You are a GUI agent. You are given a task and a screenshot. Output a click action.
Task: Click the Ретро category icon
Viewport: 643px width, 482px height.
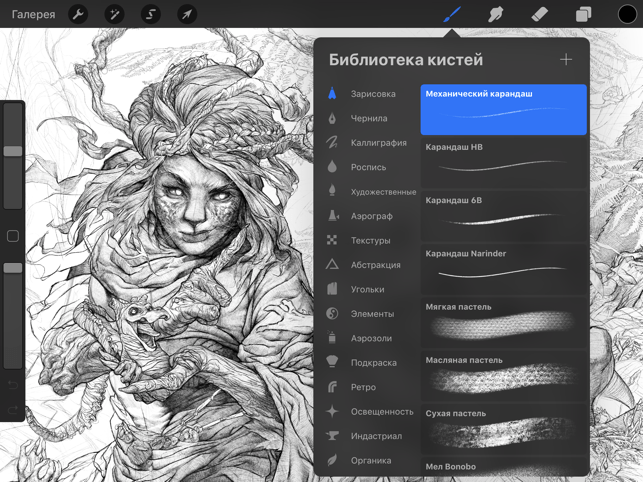pos(332,387)
